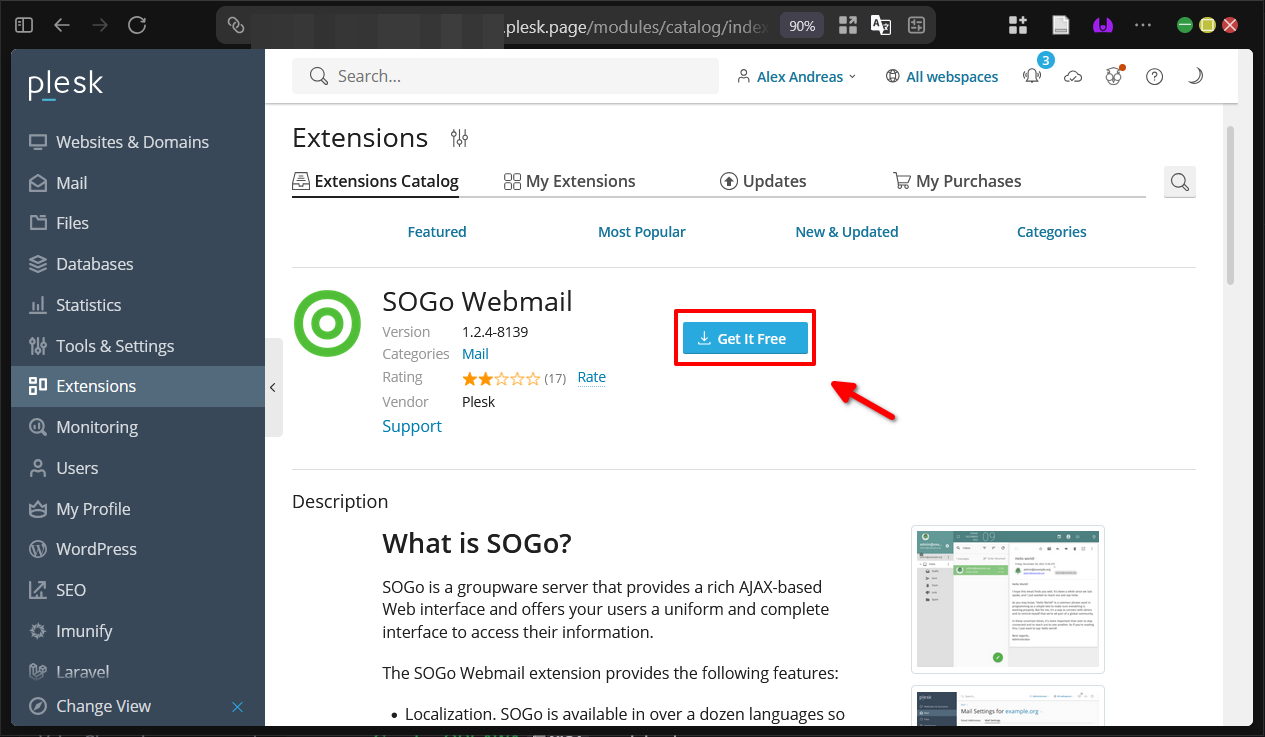
Task: Open WordPress in the sidebar
Action: tap(138, 549)
